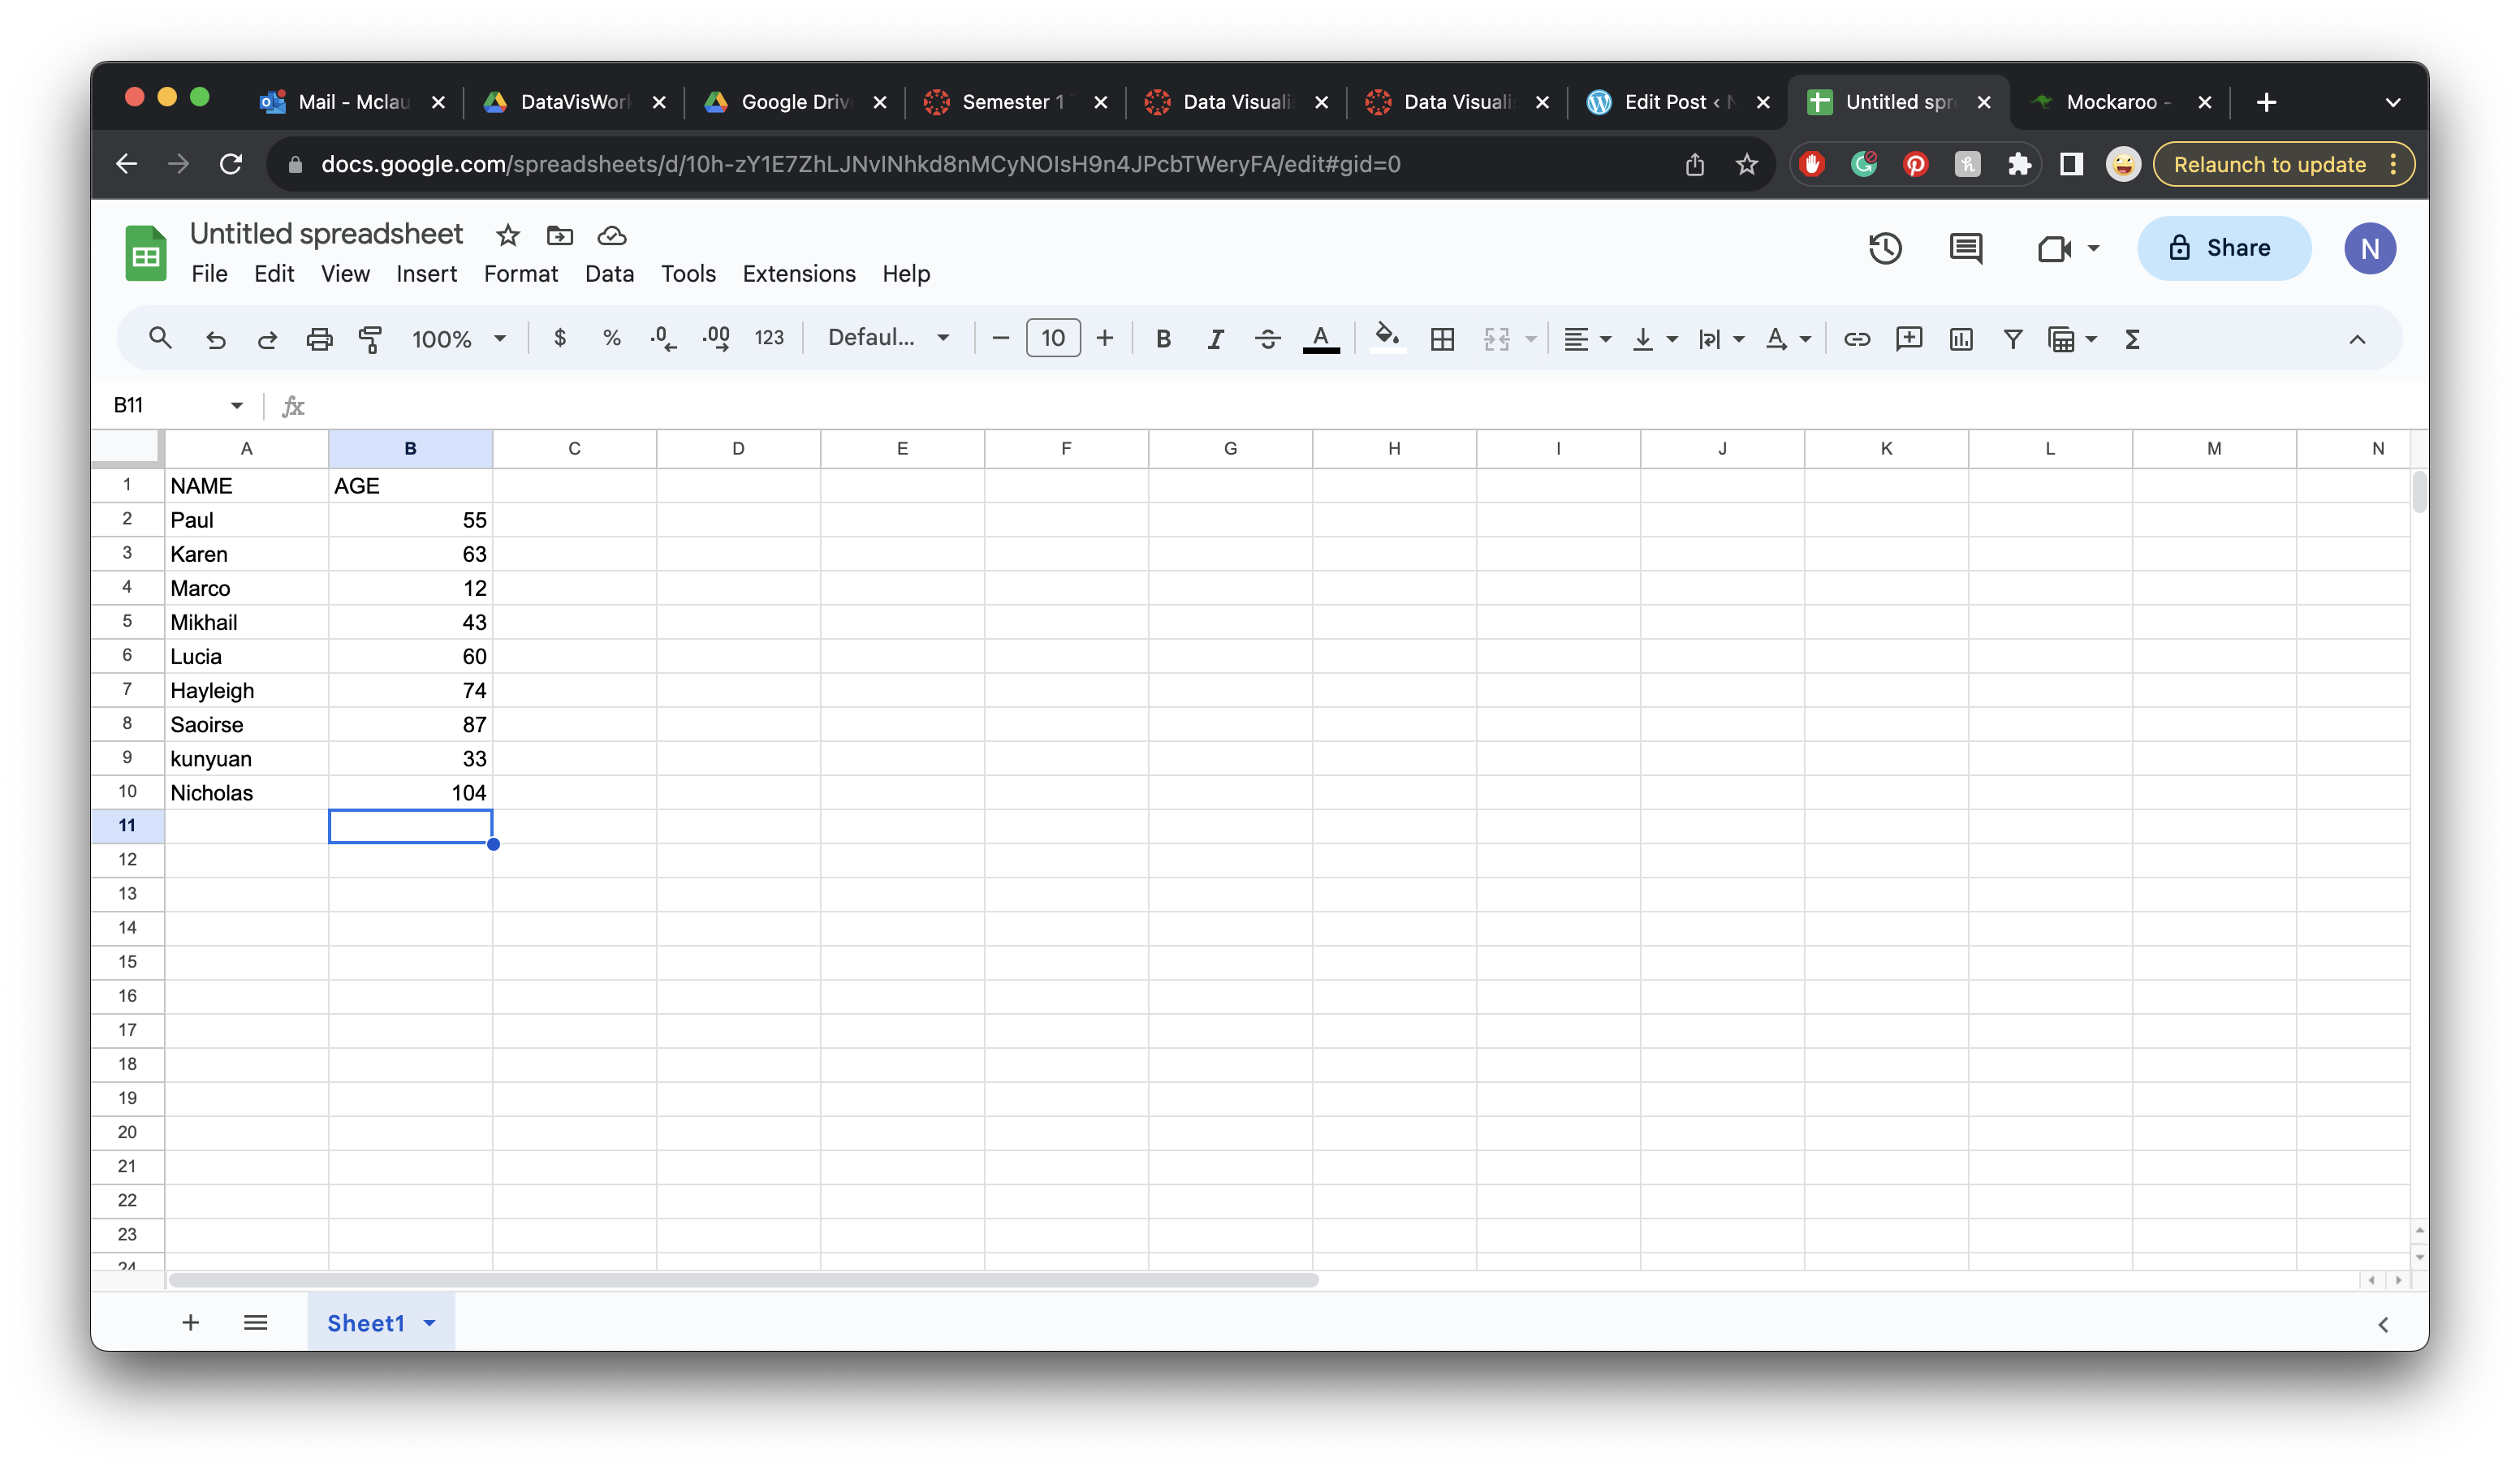Insert a link using toolbar icon
Screen dimensions: 2520x1471
(x=1857, y=339)
